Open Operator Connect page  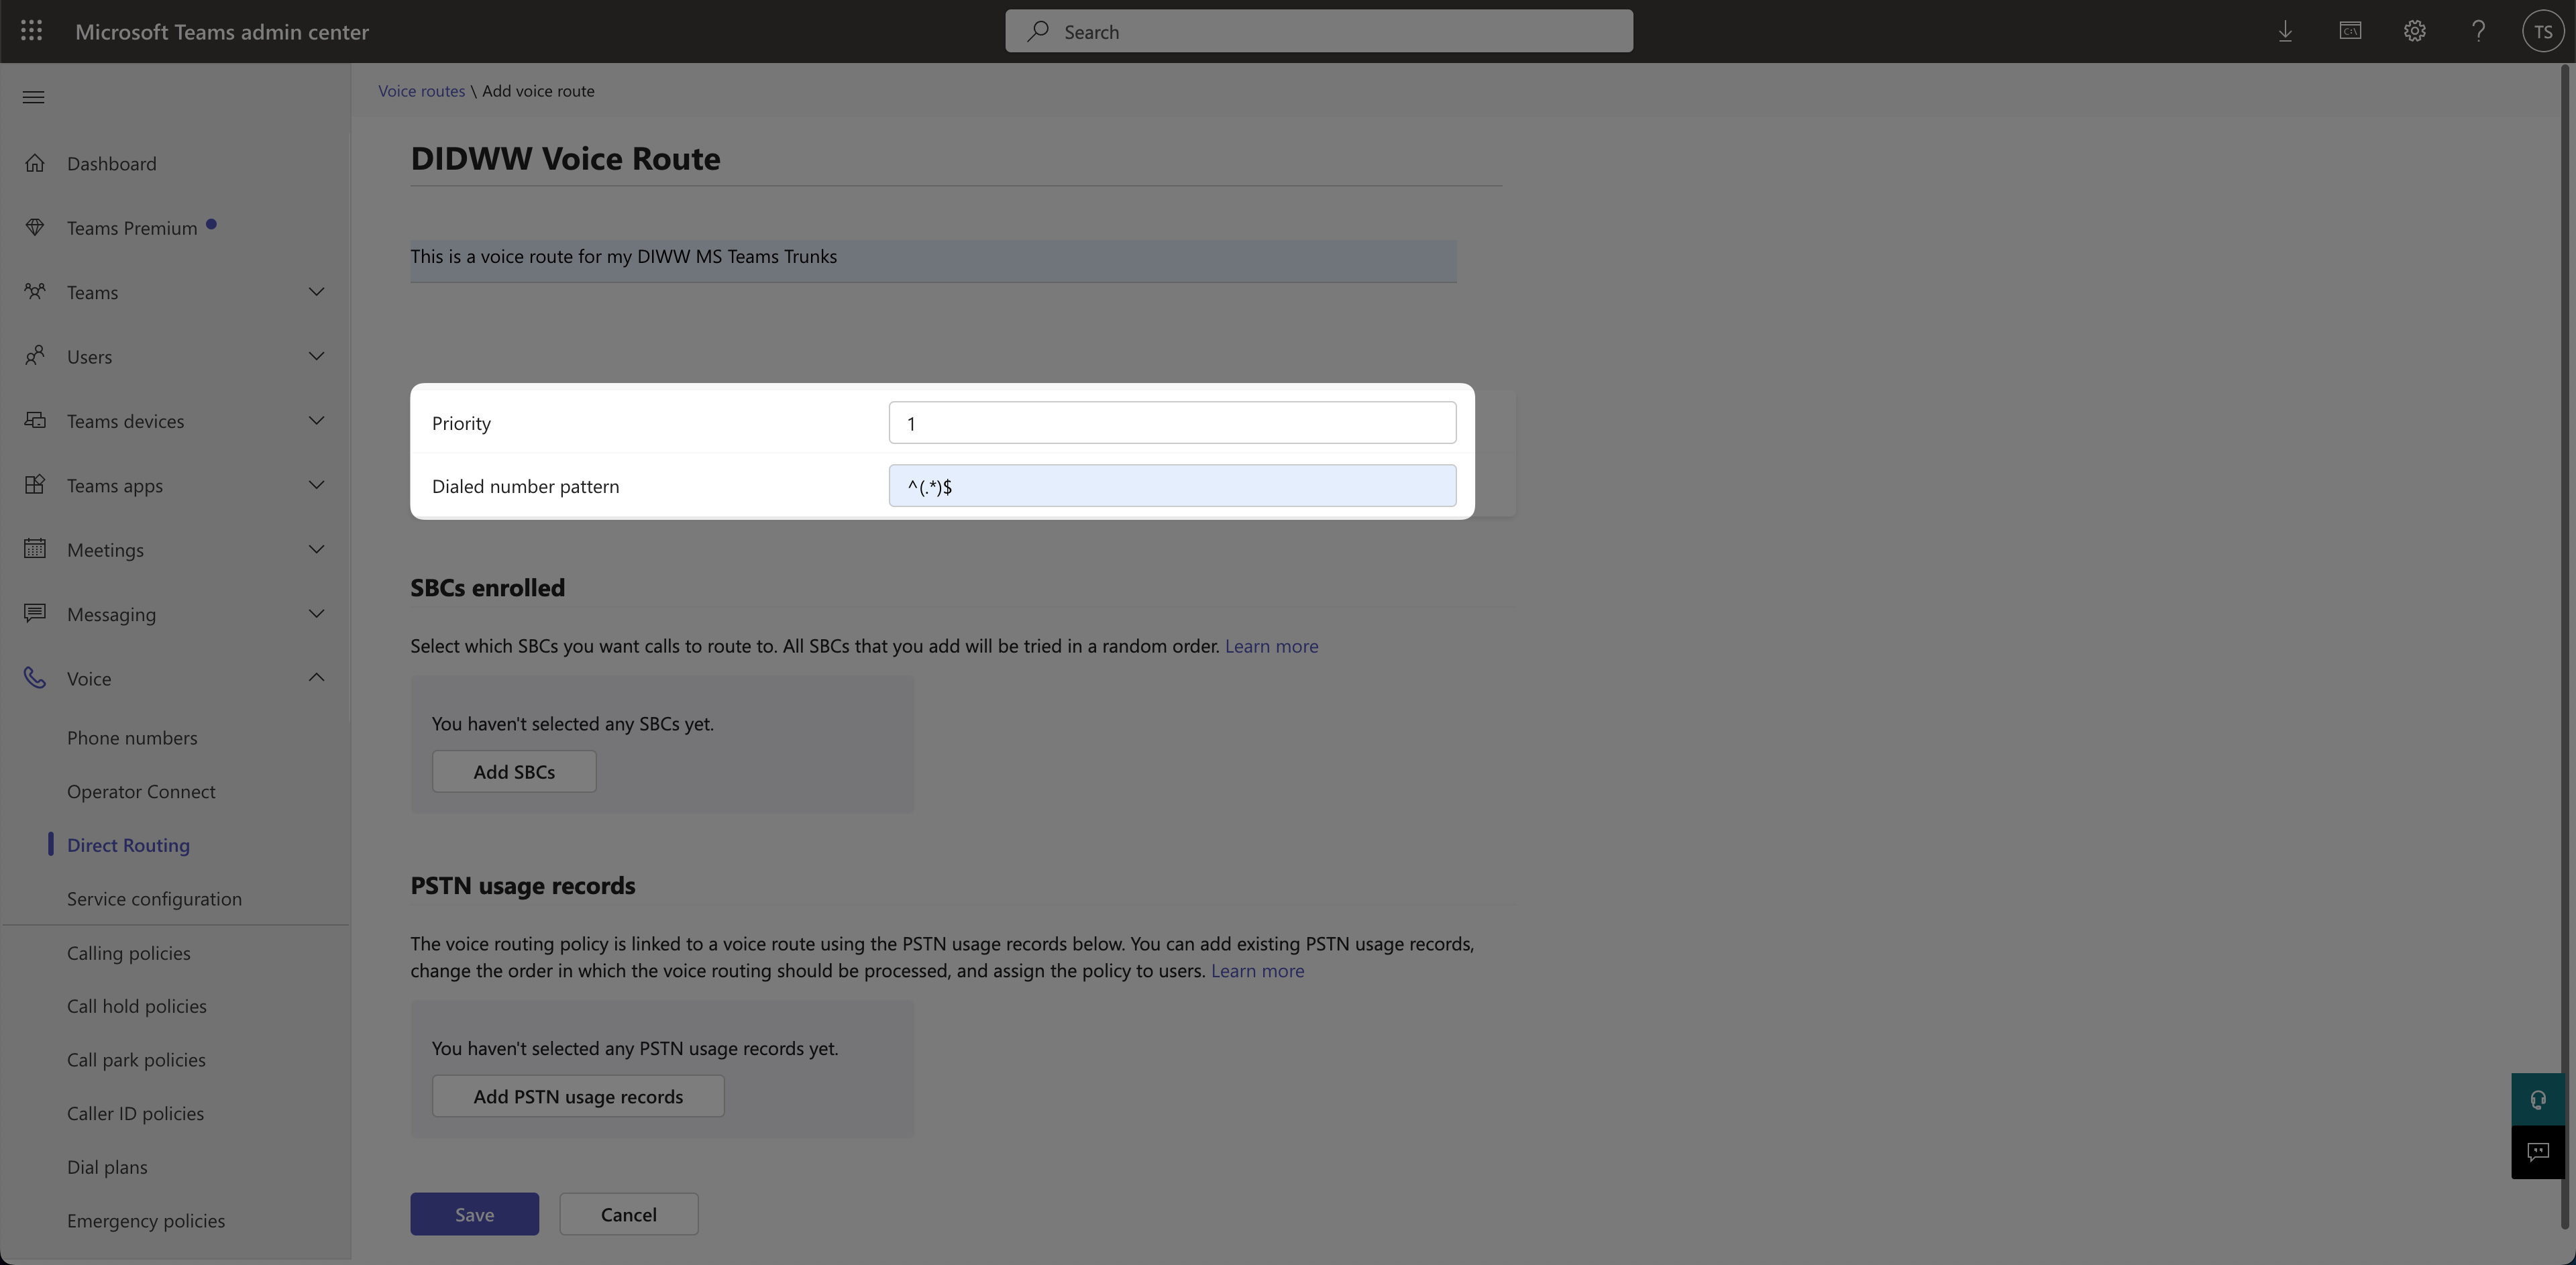[x=141, y=791]
